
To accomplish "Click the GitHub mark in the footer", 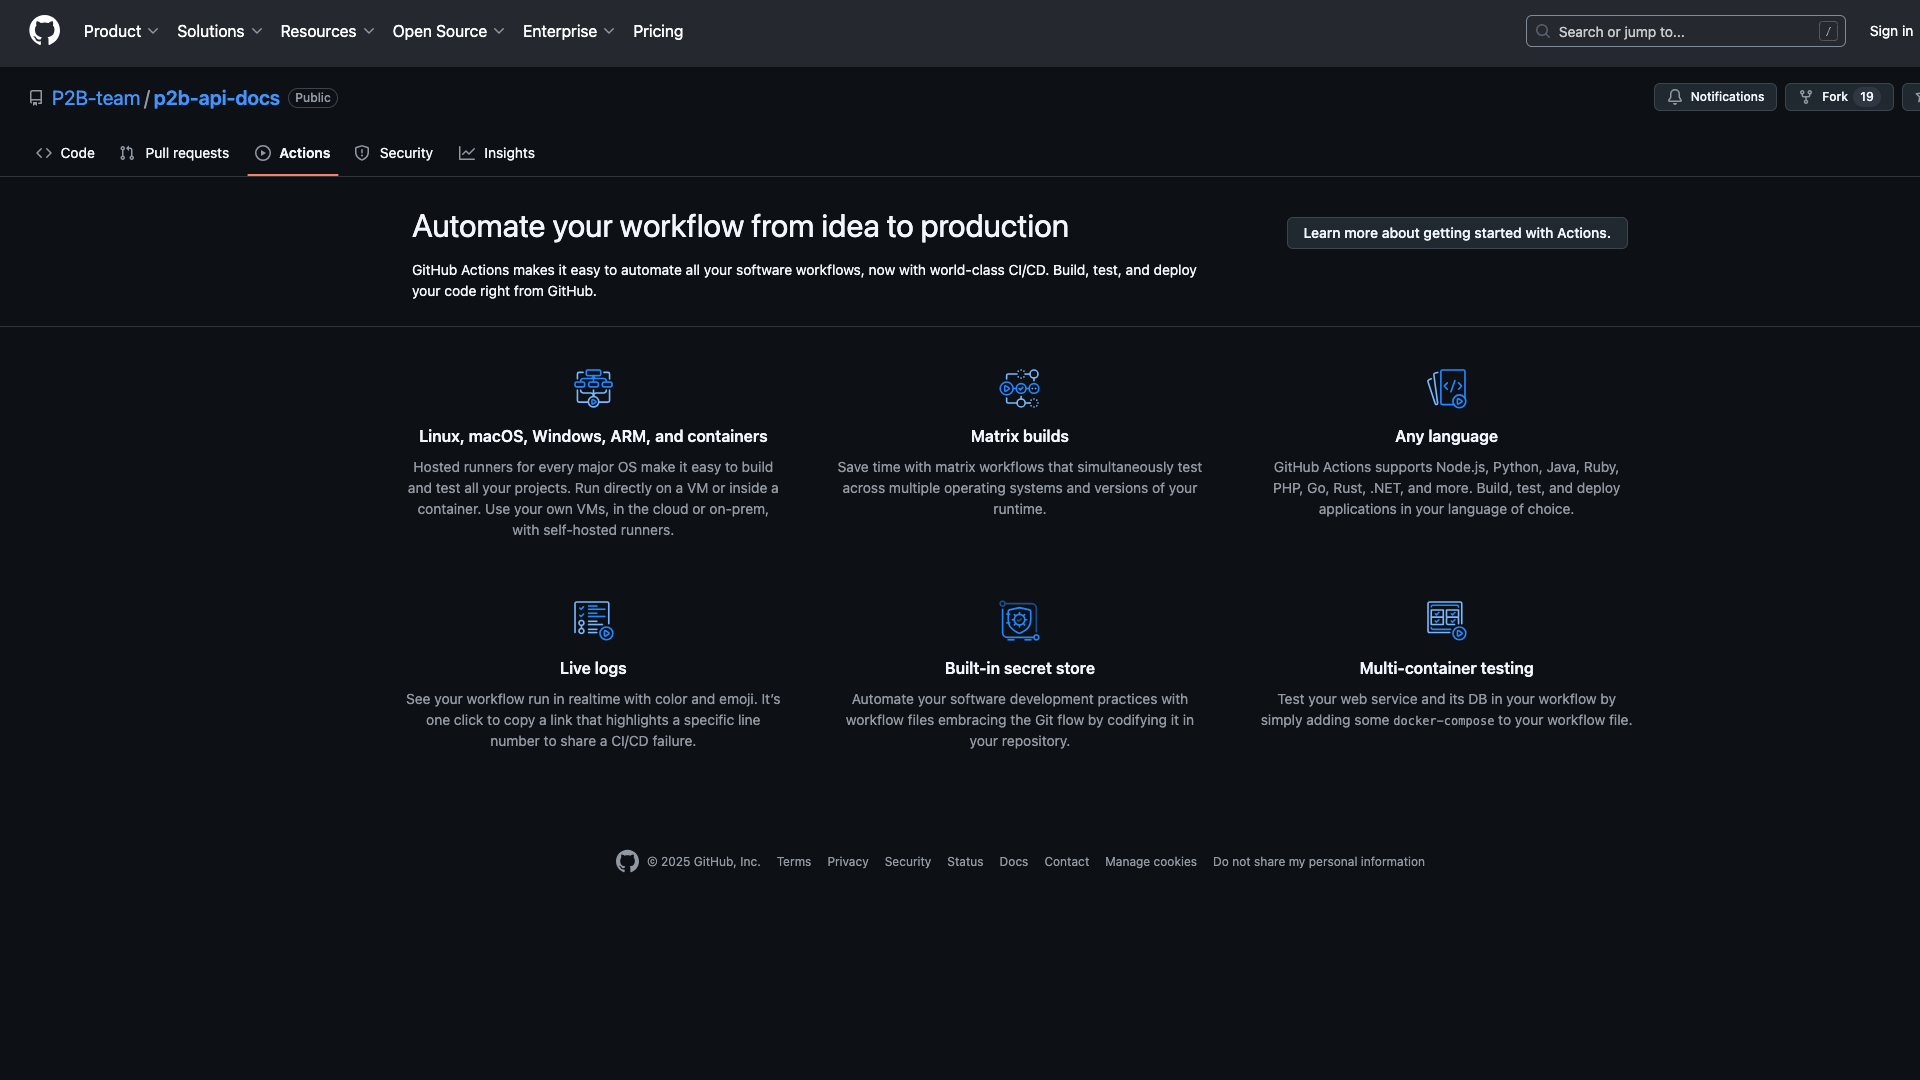I will pos(627,861).
